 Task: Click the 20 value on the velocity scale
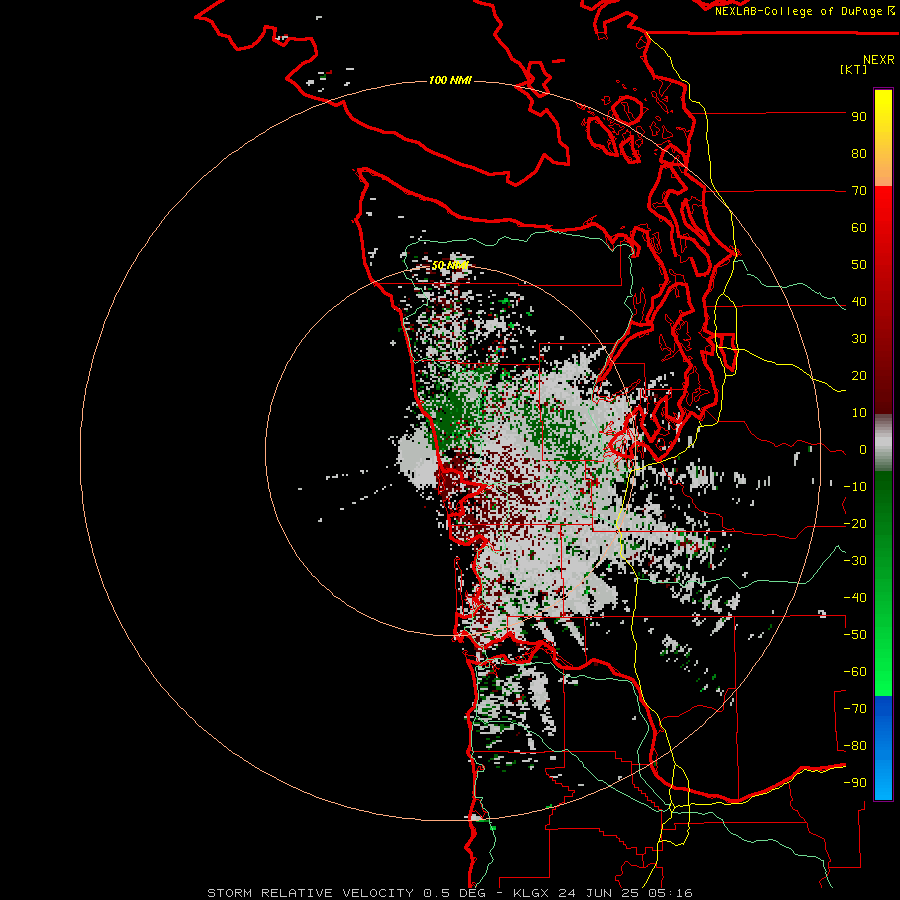859,376
